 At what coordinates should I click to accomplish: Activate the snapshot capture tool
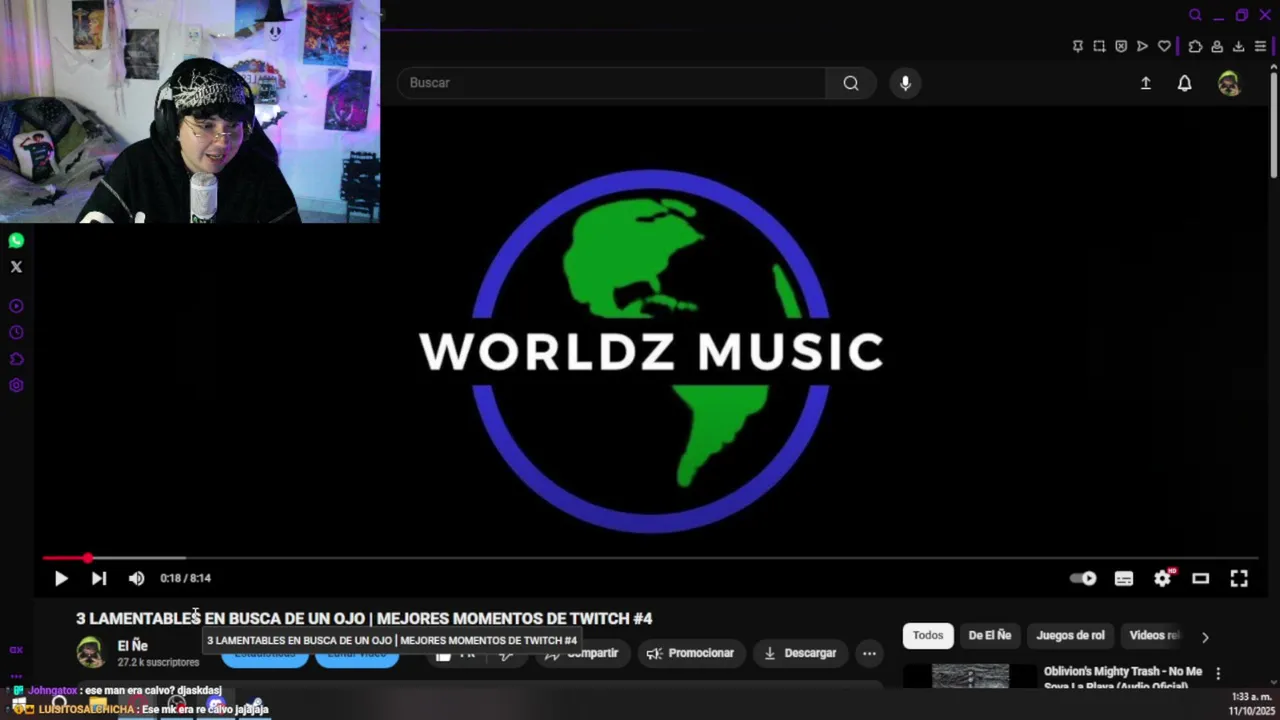point(1099,46)
